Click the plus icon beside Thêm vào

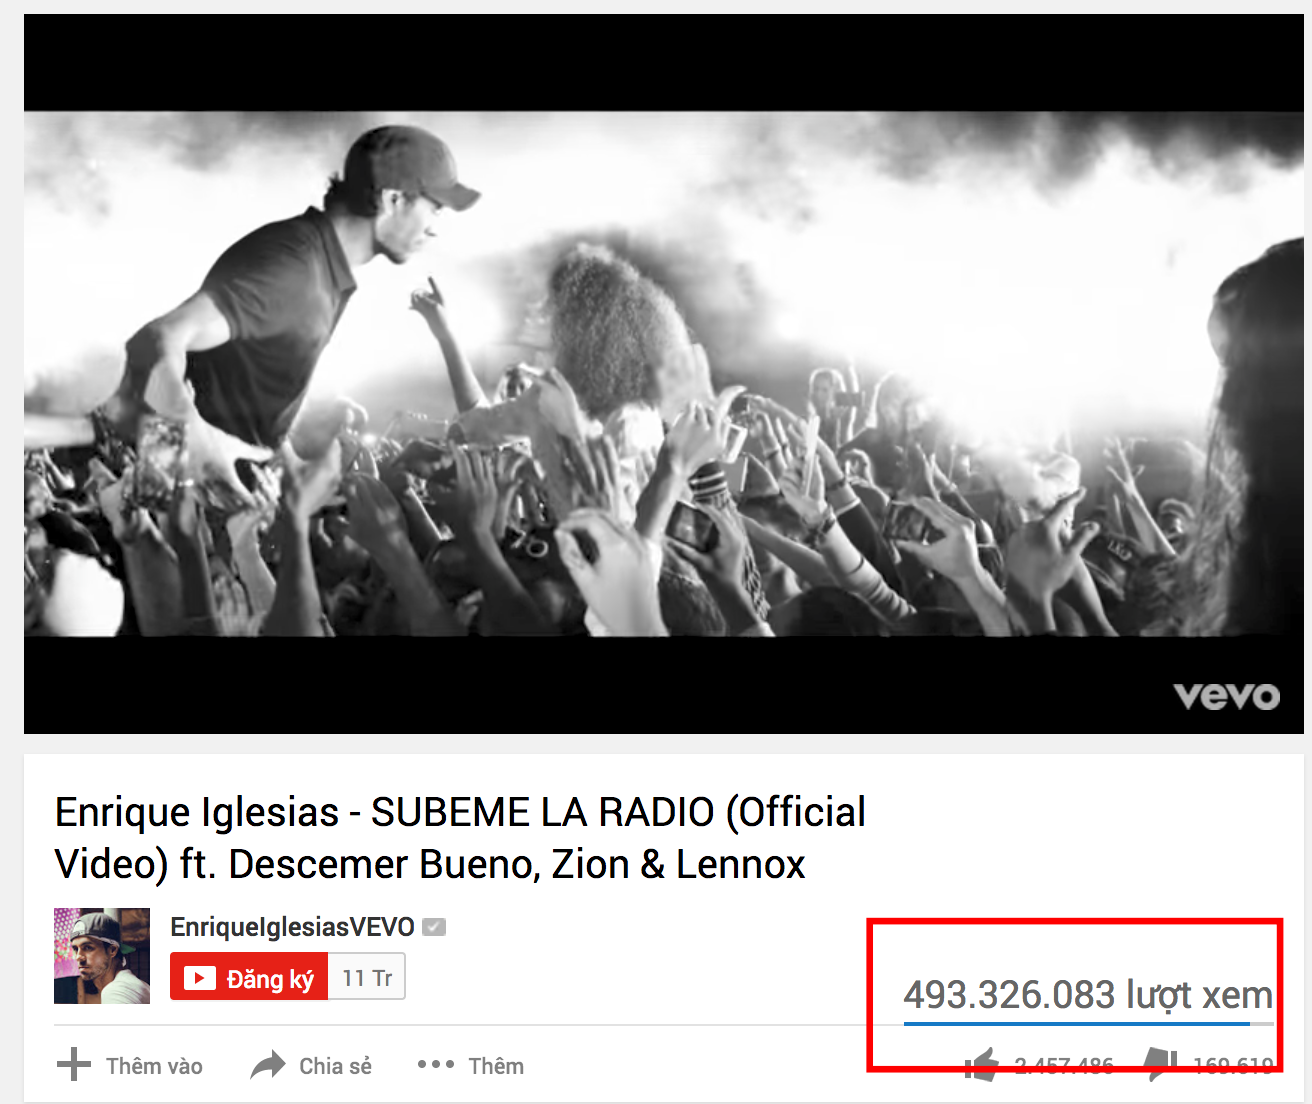click(74, 1065)
